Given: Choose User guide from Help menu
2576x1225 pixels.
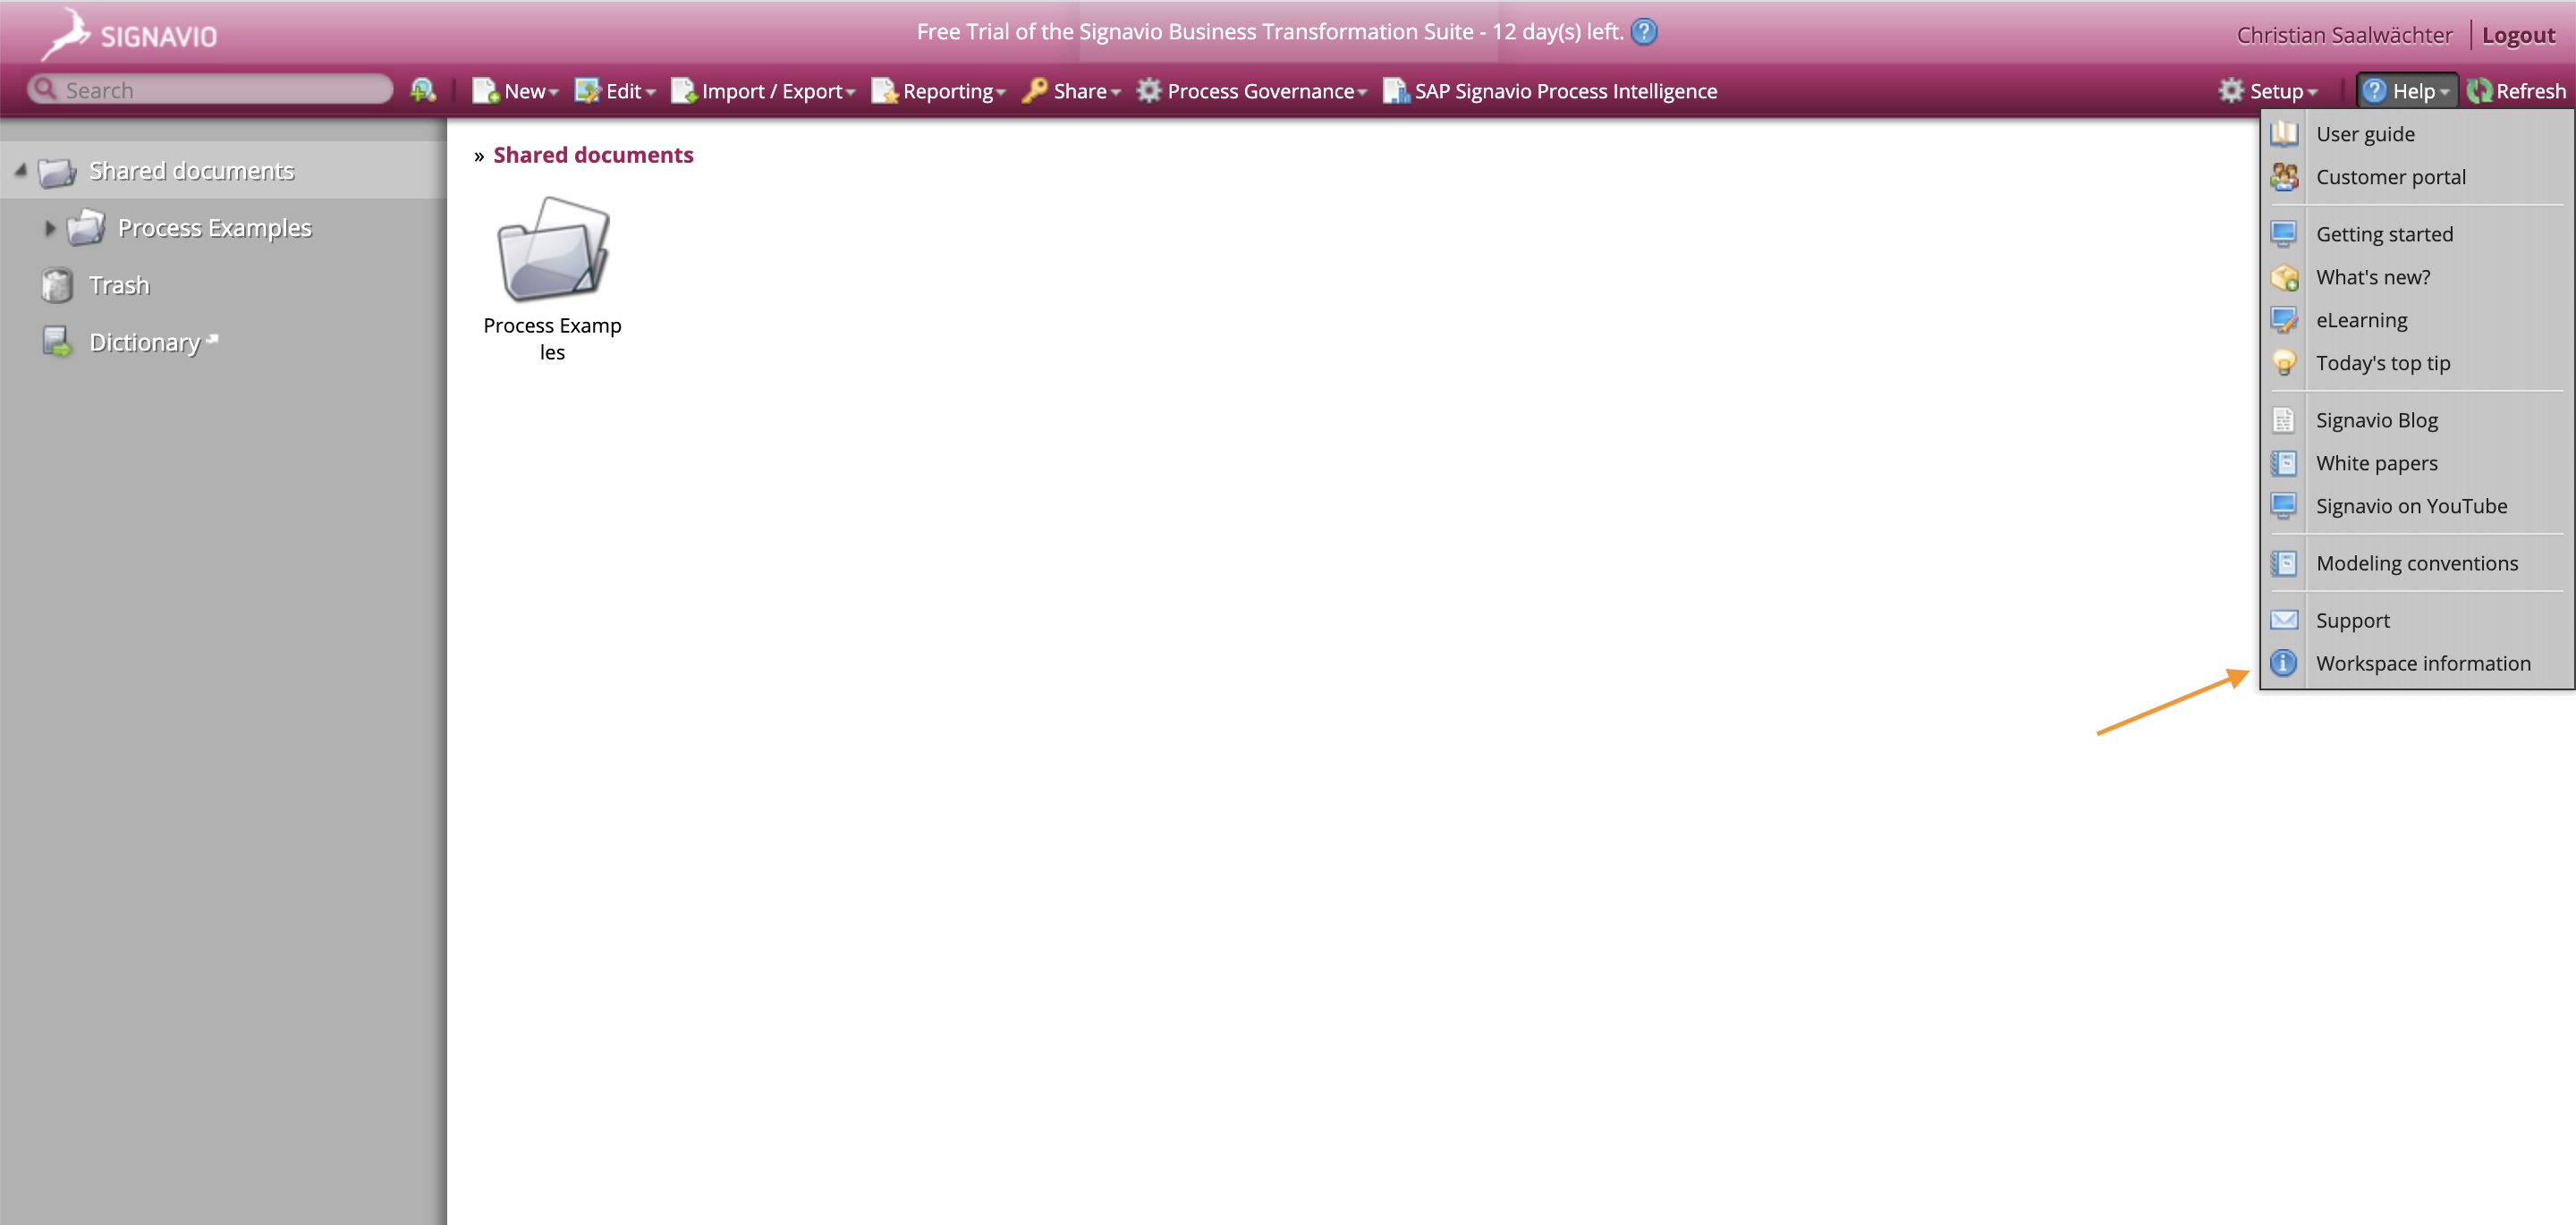Looking at the screenshot, I should click(2364, 134).
